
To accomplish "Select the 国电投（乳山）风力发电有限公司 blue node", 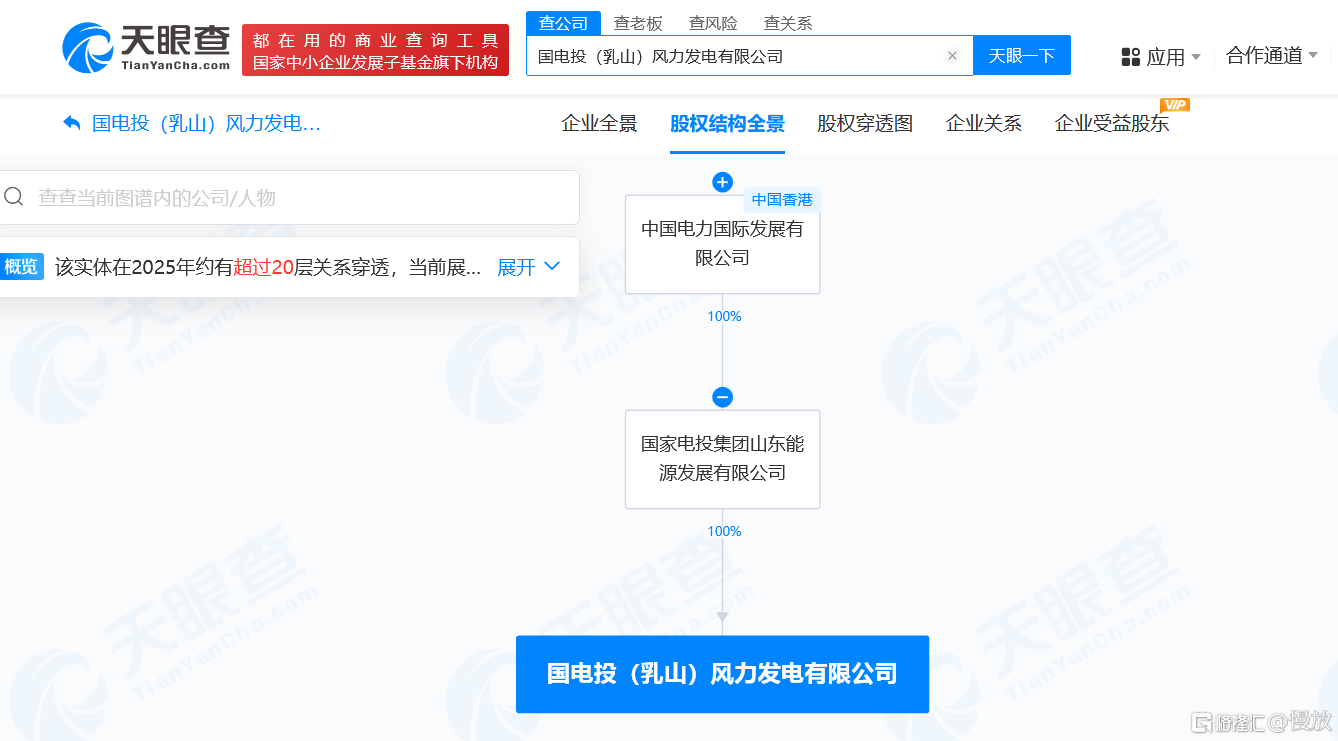I will 722,674.
